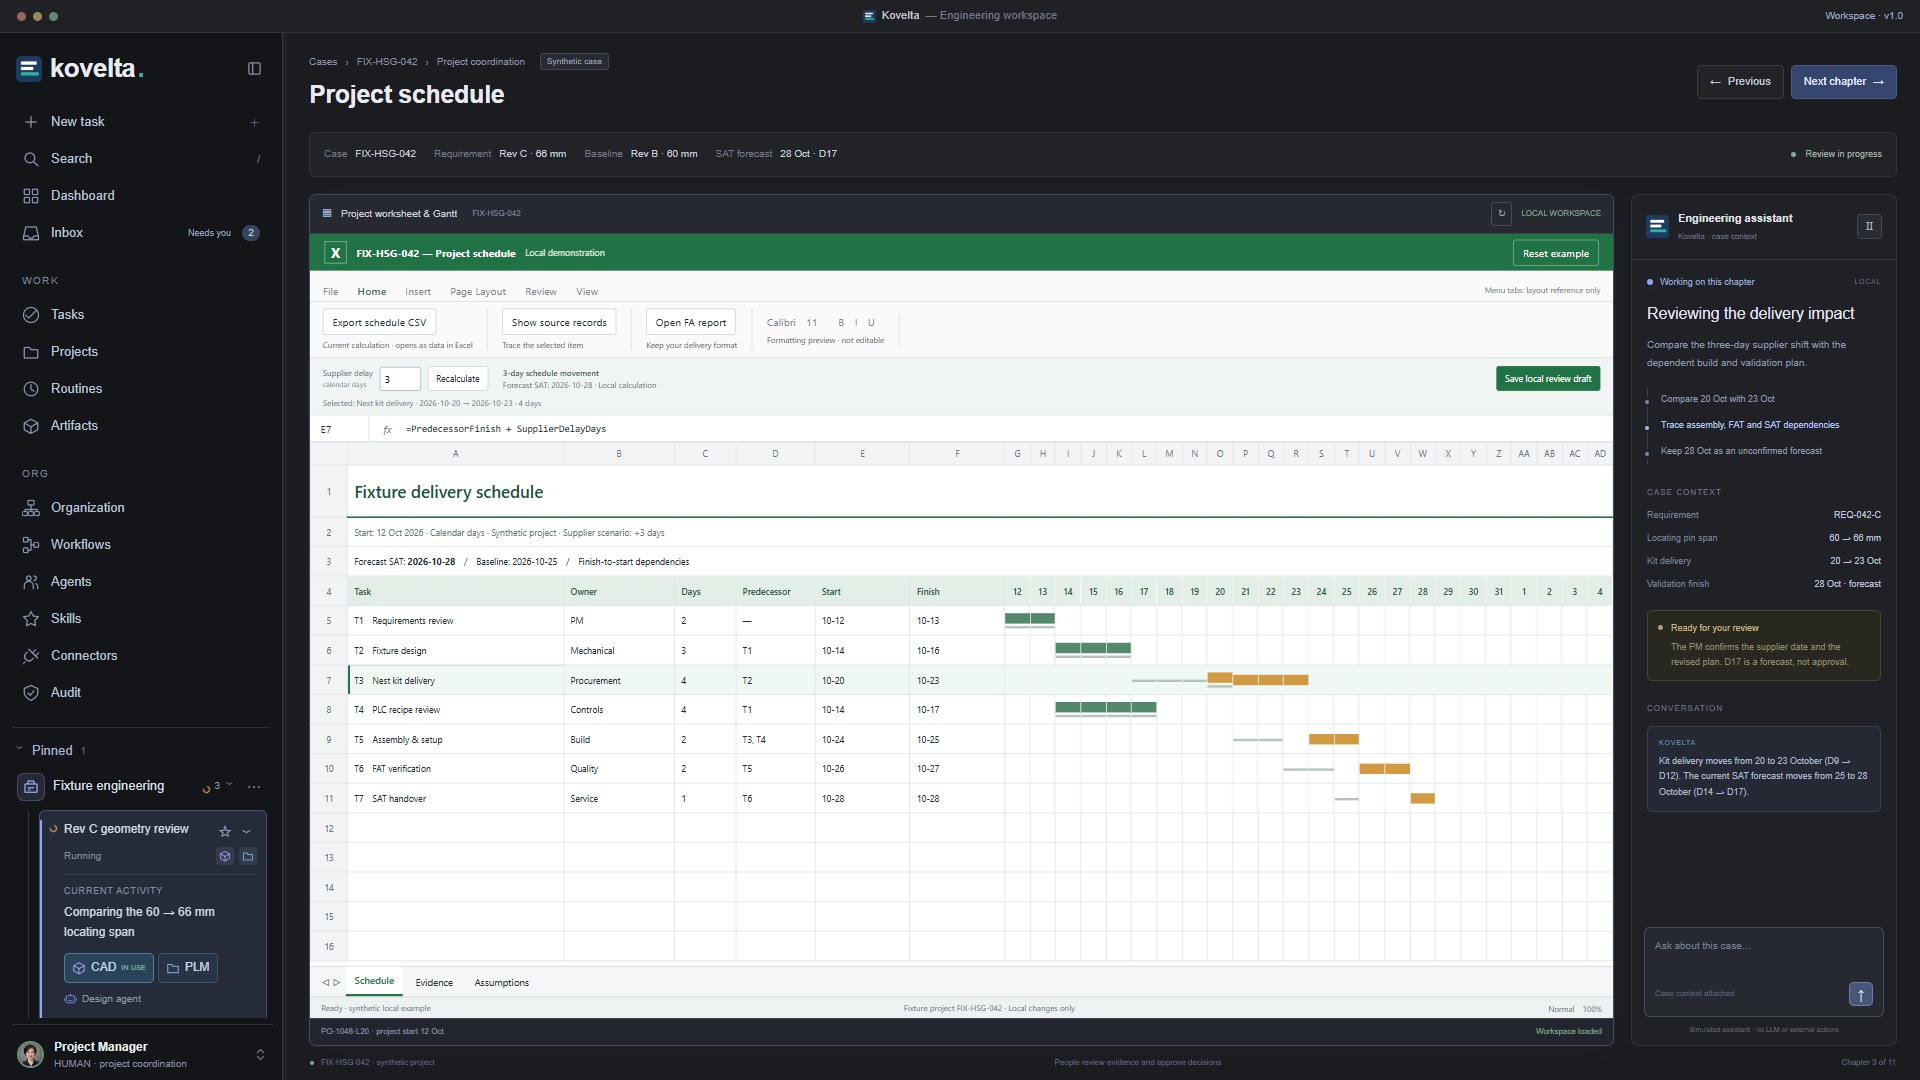
Task: Collapse the Pinned section
Action: (19, 750)
